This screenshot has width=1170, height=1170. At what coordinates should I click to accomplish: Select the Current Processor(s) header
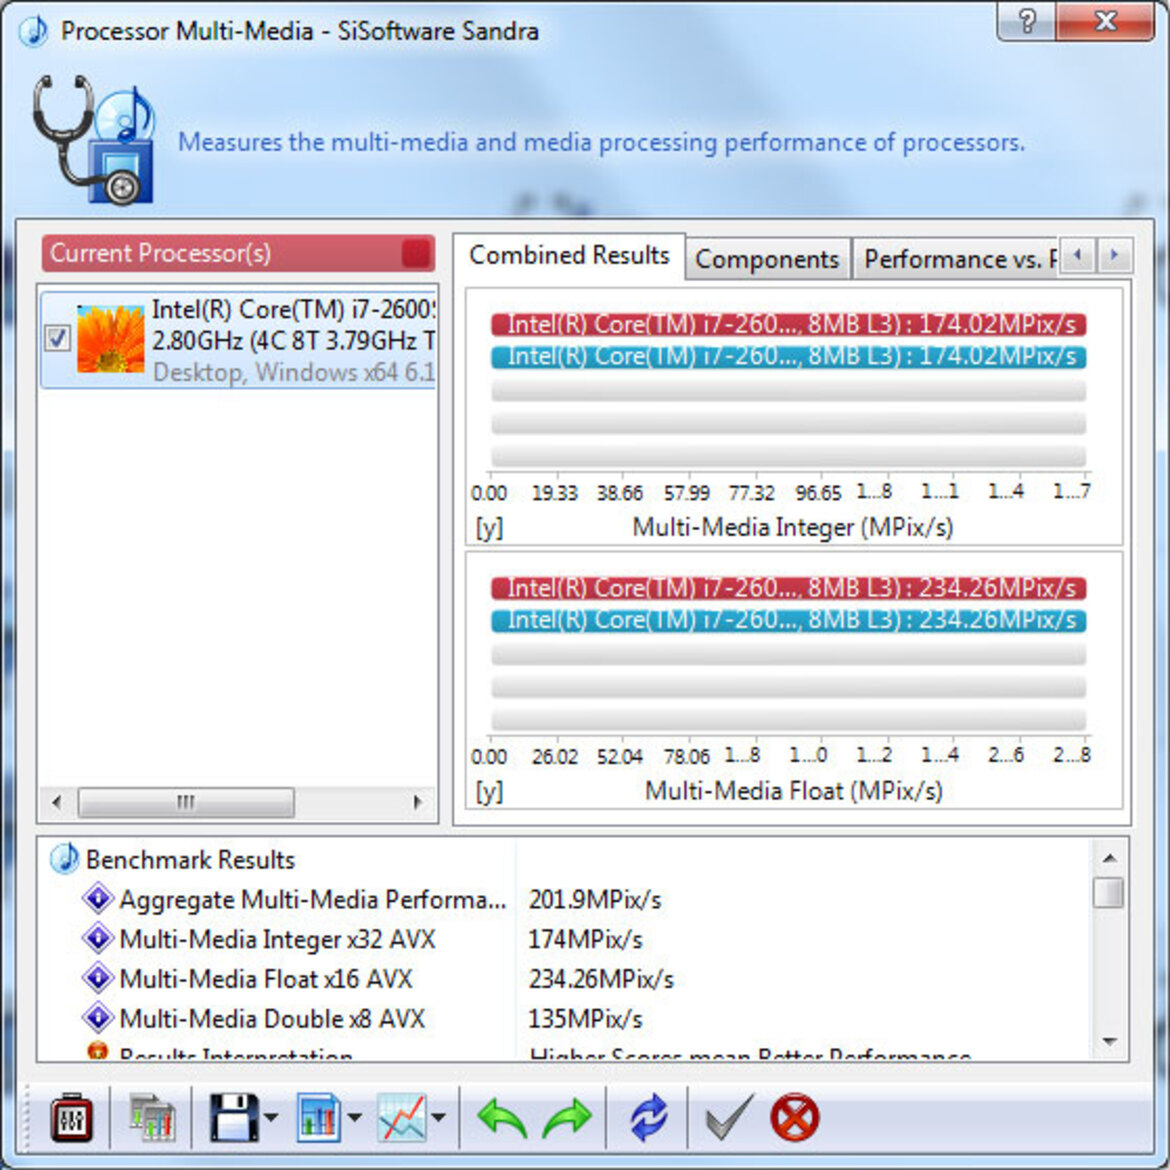point(238,254)
